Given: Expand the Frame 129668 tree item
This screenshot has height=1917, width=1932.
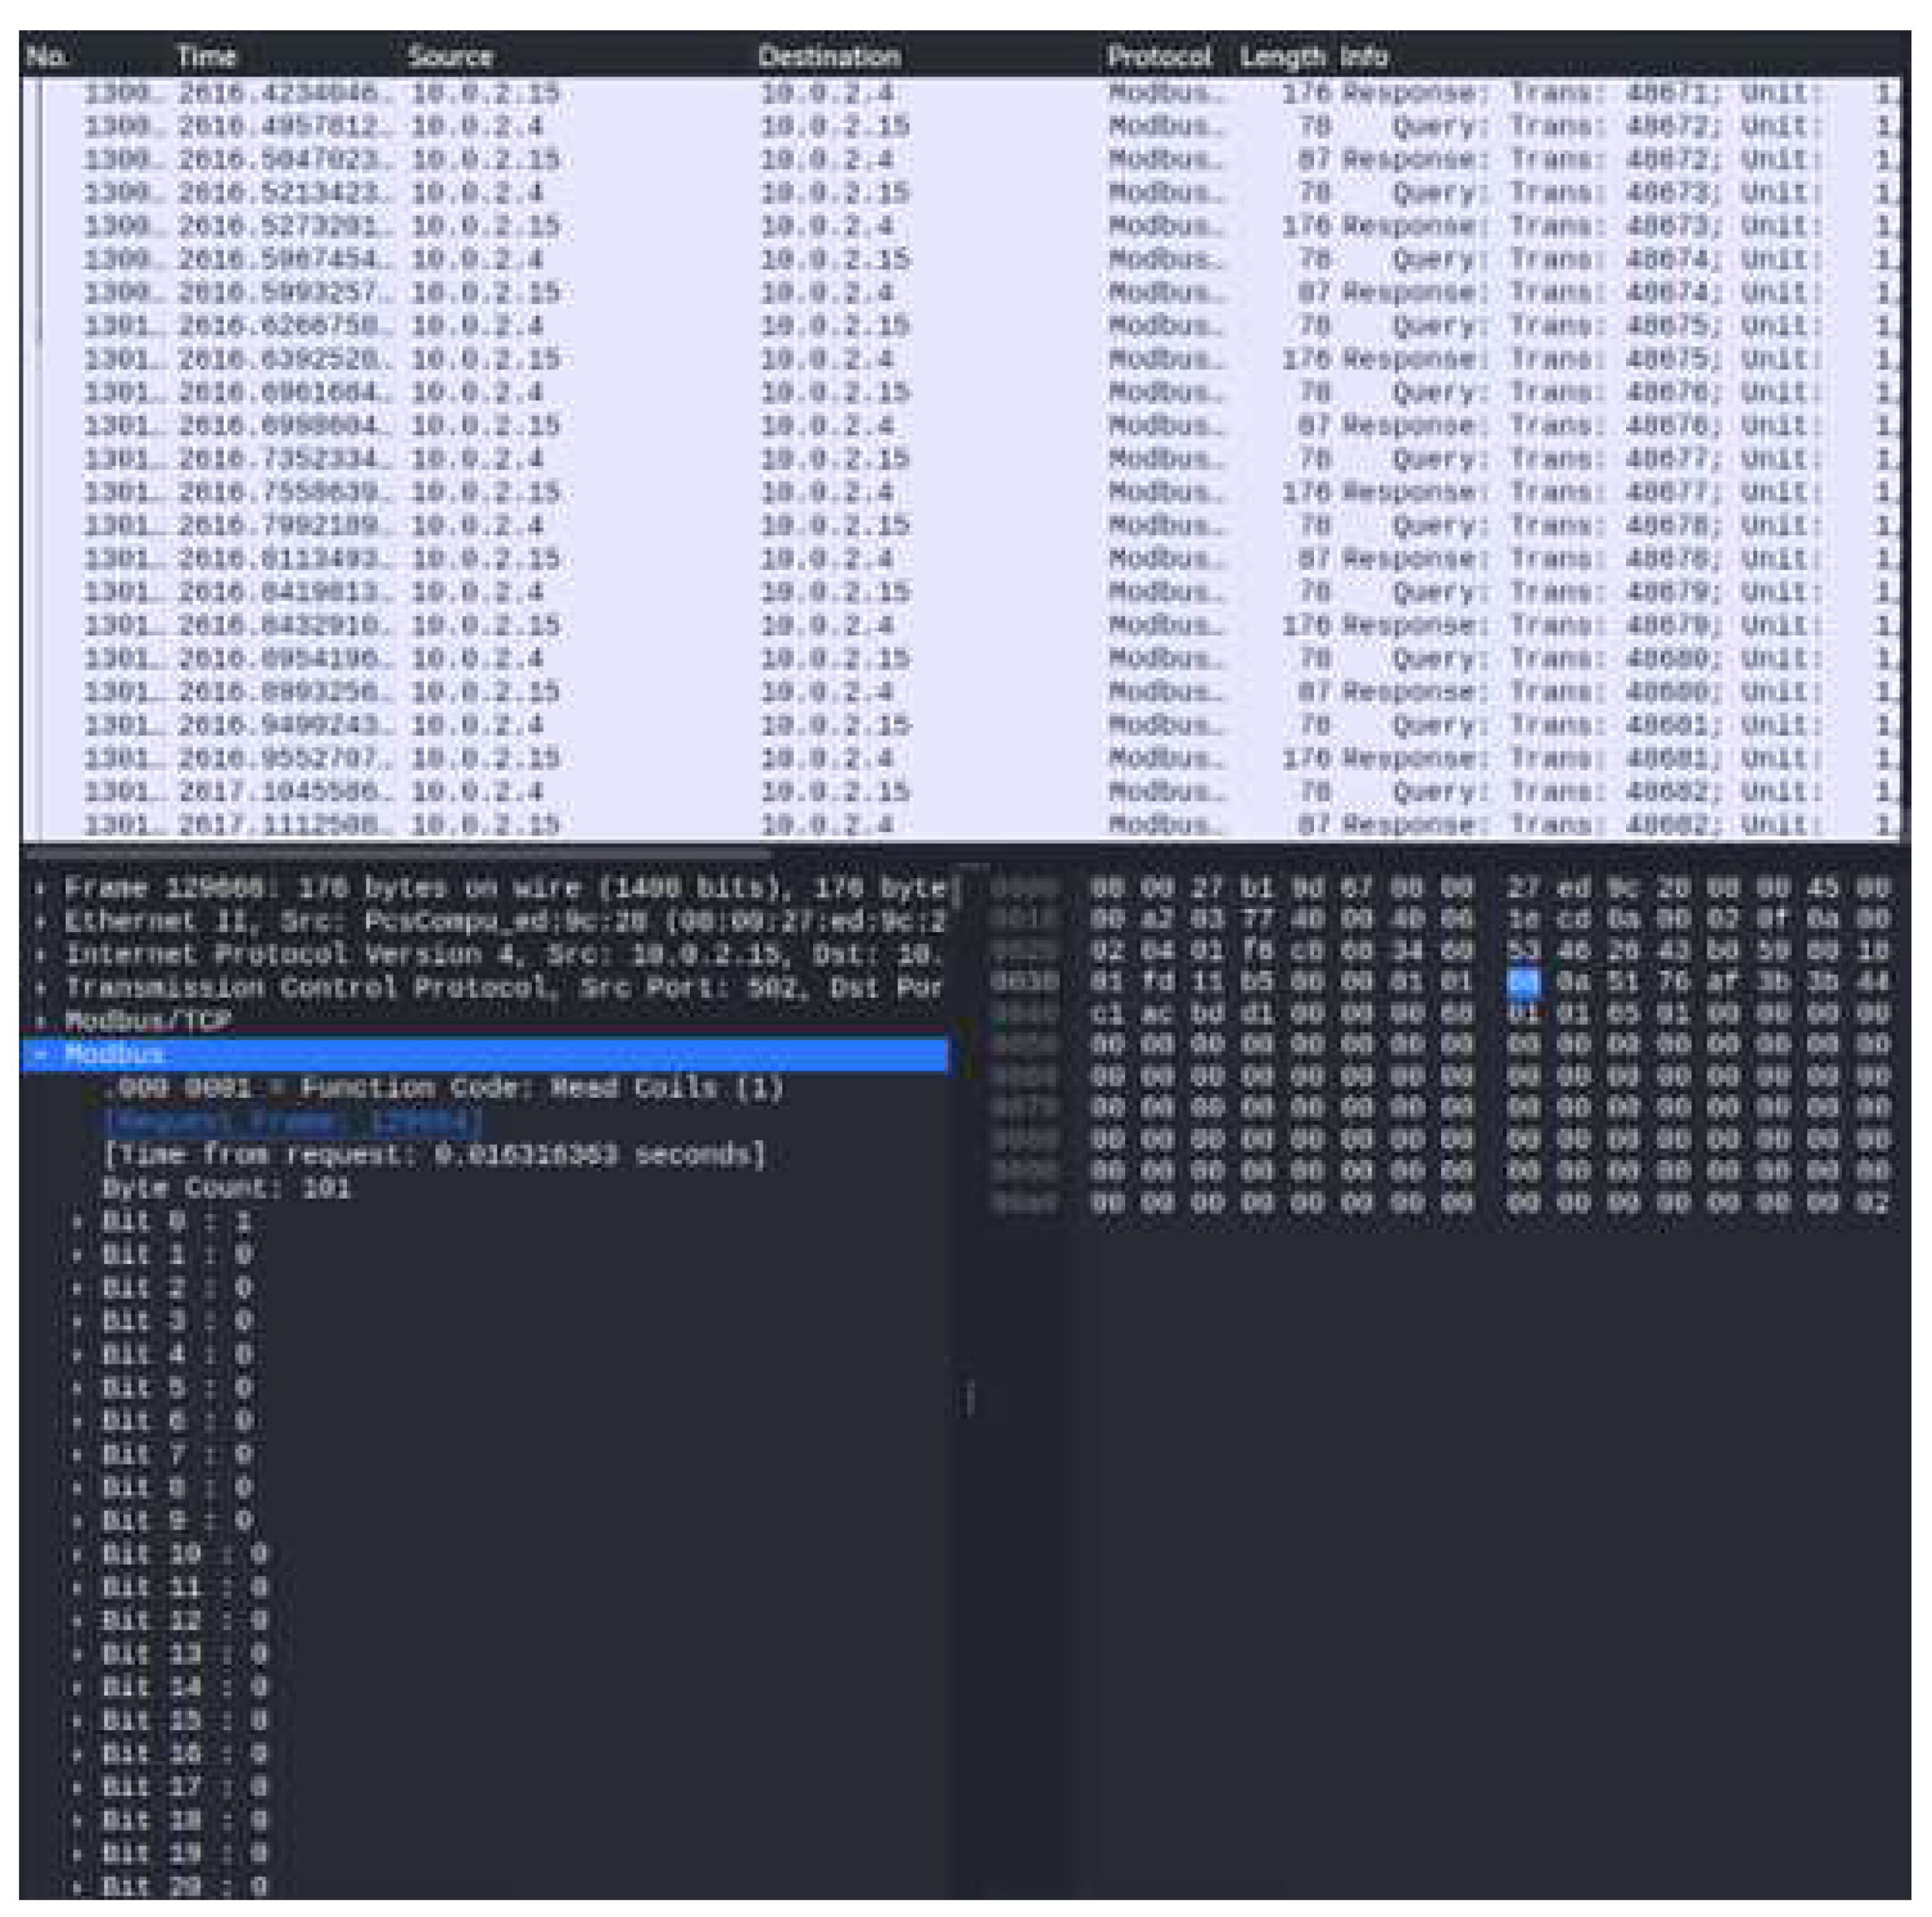Looking at the screenshot, I should 42,888.
